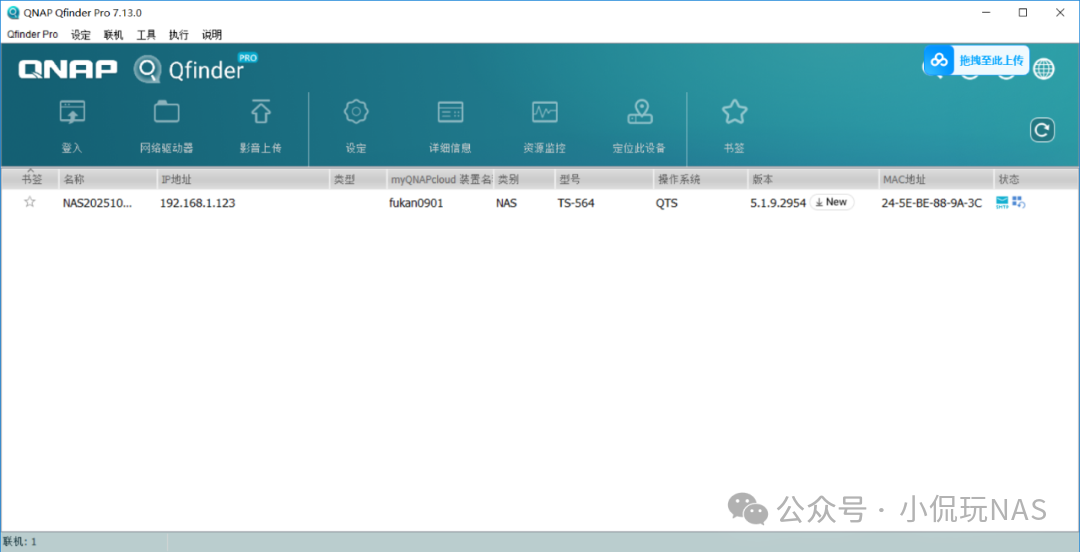Click the 登入 login toolbar icon

(x=72, y=112)
